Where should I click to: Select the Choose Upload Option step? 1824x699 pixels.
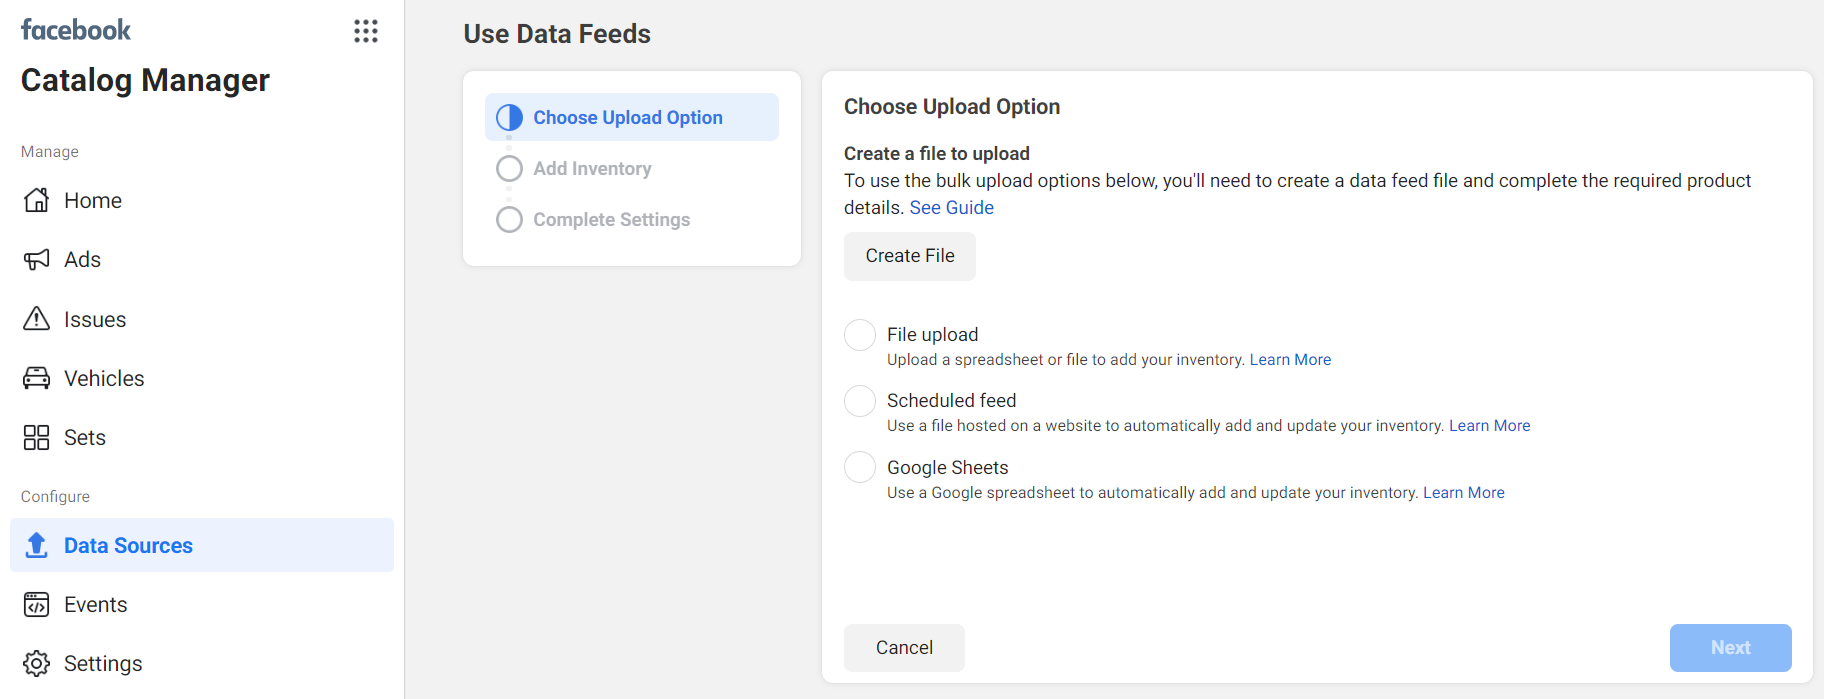(x=632, y=117)
